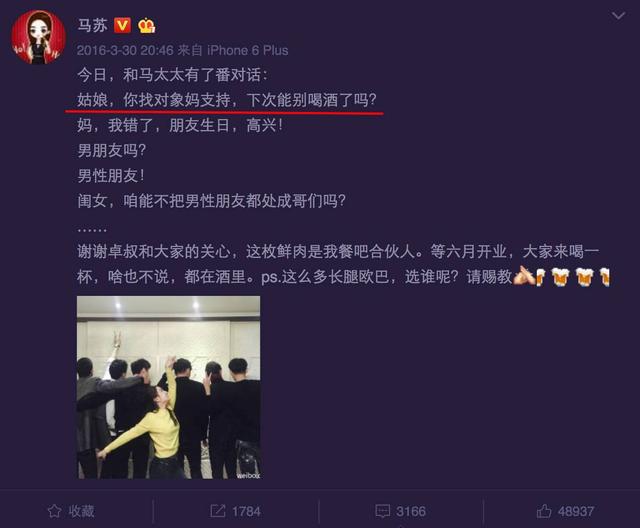Click the first line of post text
640x528 pixels.
pyautogui.click(x=173, y=75)
